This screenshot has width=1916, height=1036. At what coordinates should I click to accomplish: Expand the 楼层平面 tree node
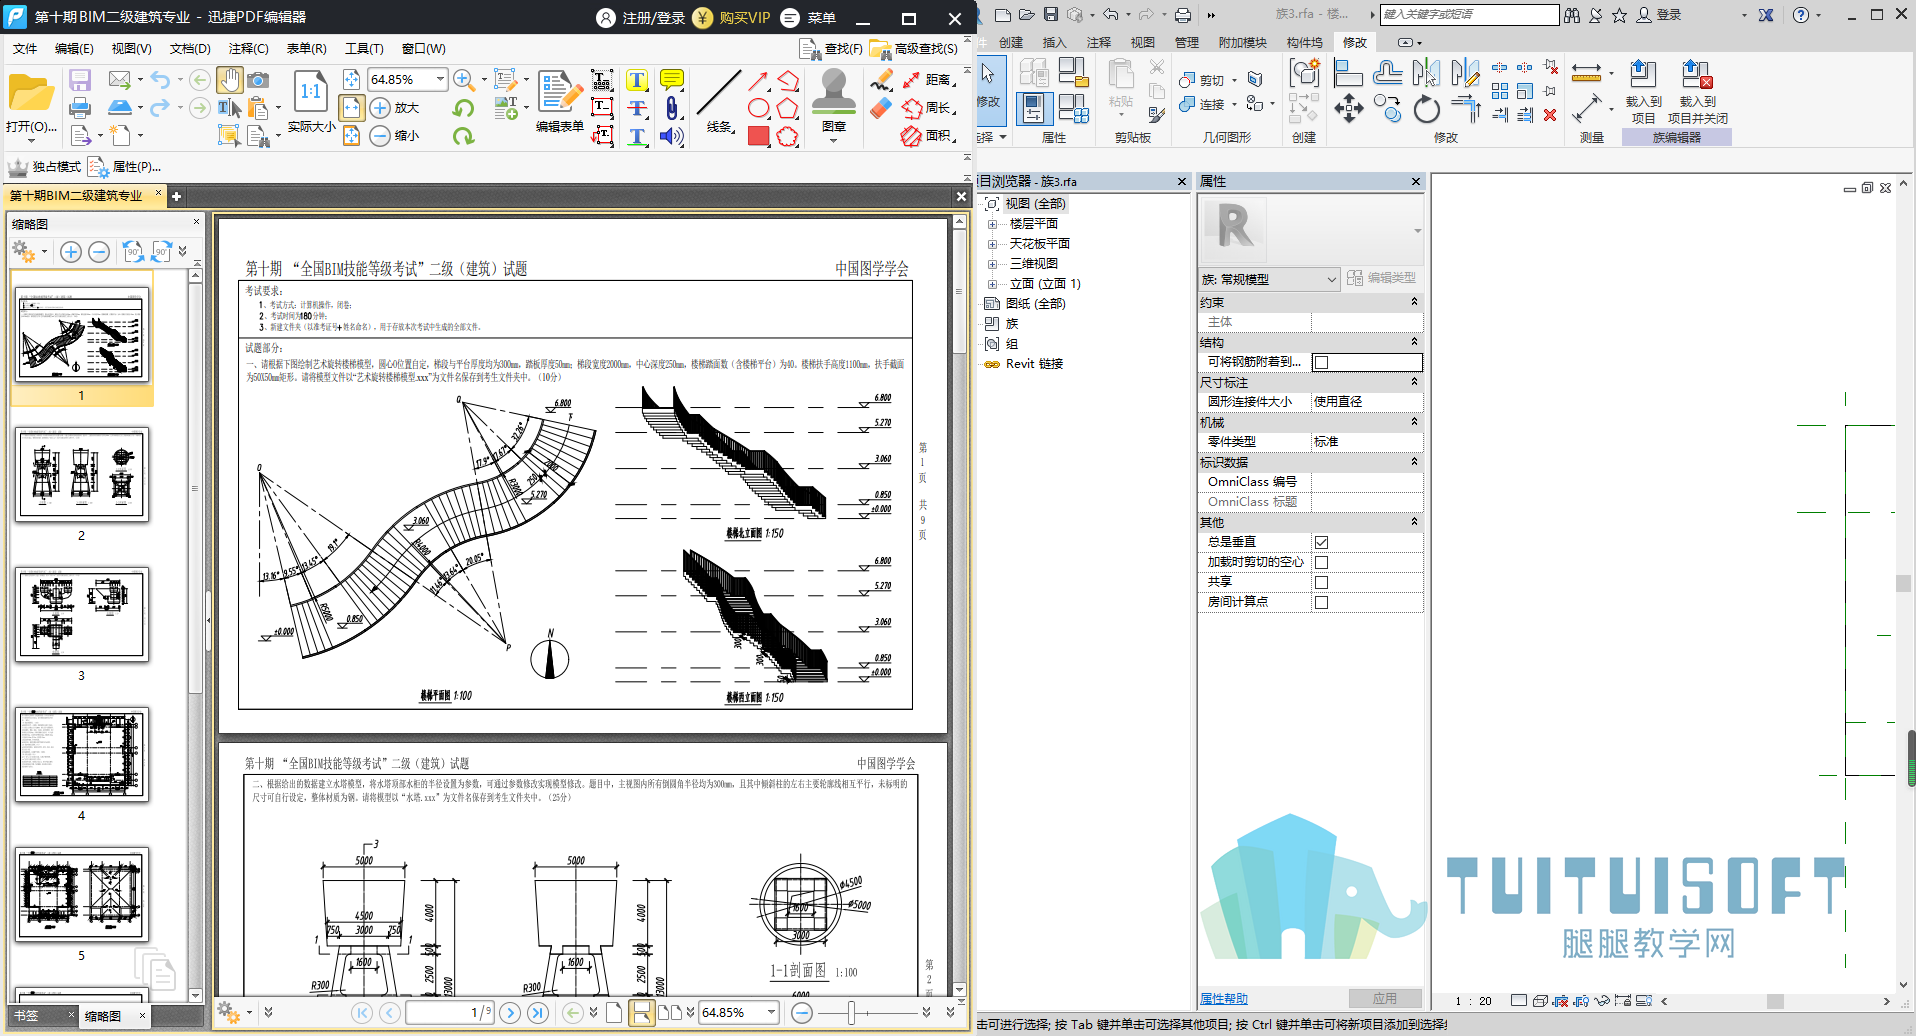pyautogui.click(x=992, y=224)
